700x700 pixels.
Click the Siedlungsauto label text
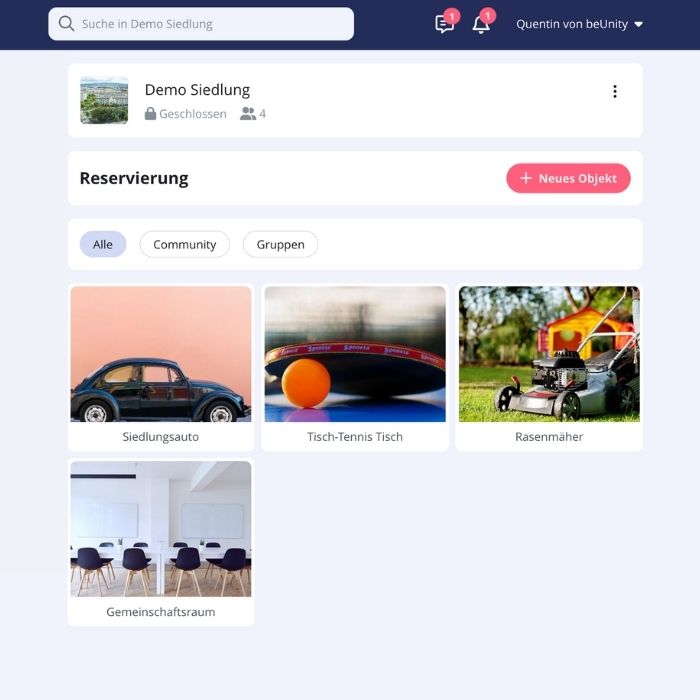[x=161, y=437]
